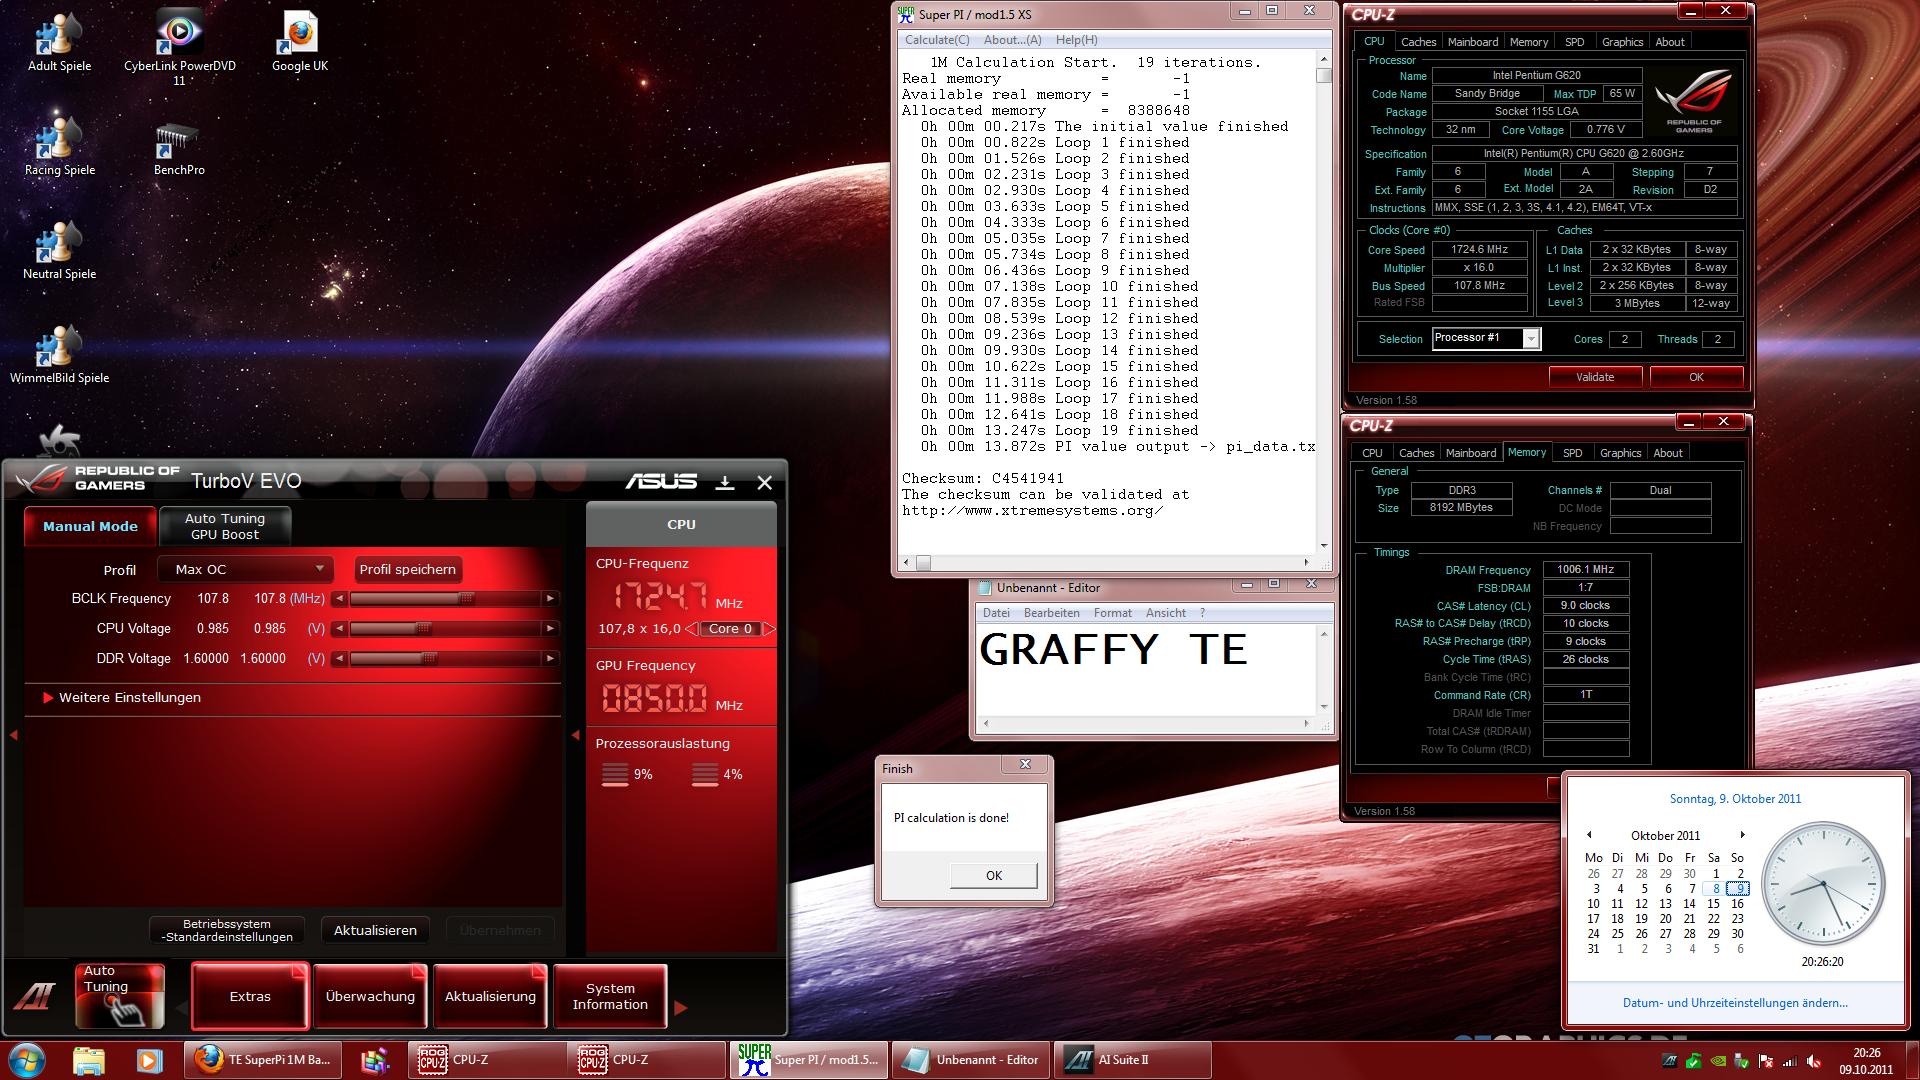Click Betriebssystem-Standardeinstellungen button
The height and width of the screenshot is (1080, 1920).
(x=227, y=930)
